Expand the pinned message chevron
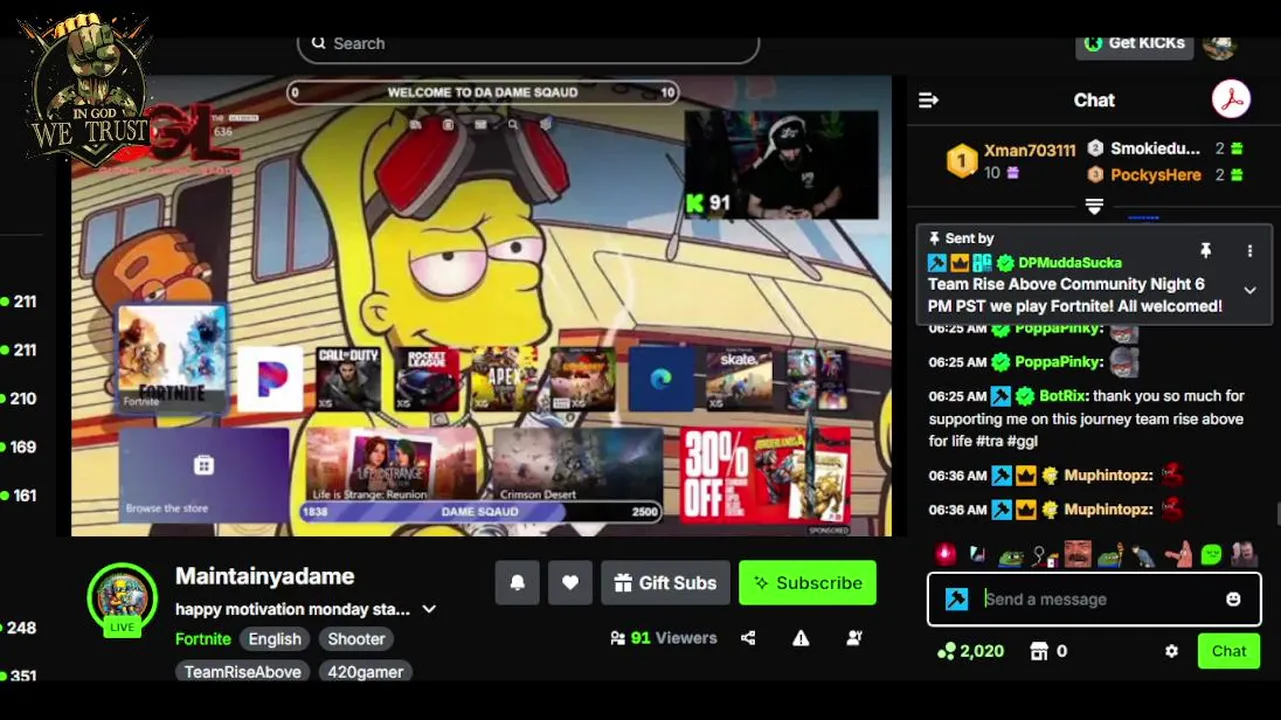This screenshot has height=720, width=1281. 1250,290
